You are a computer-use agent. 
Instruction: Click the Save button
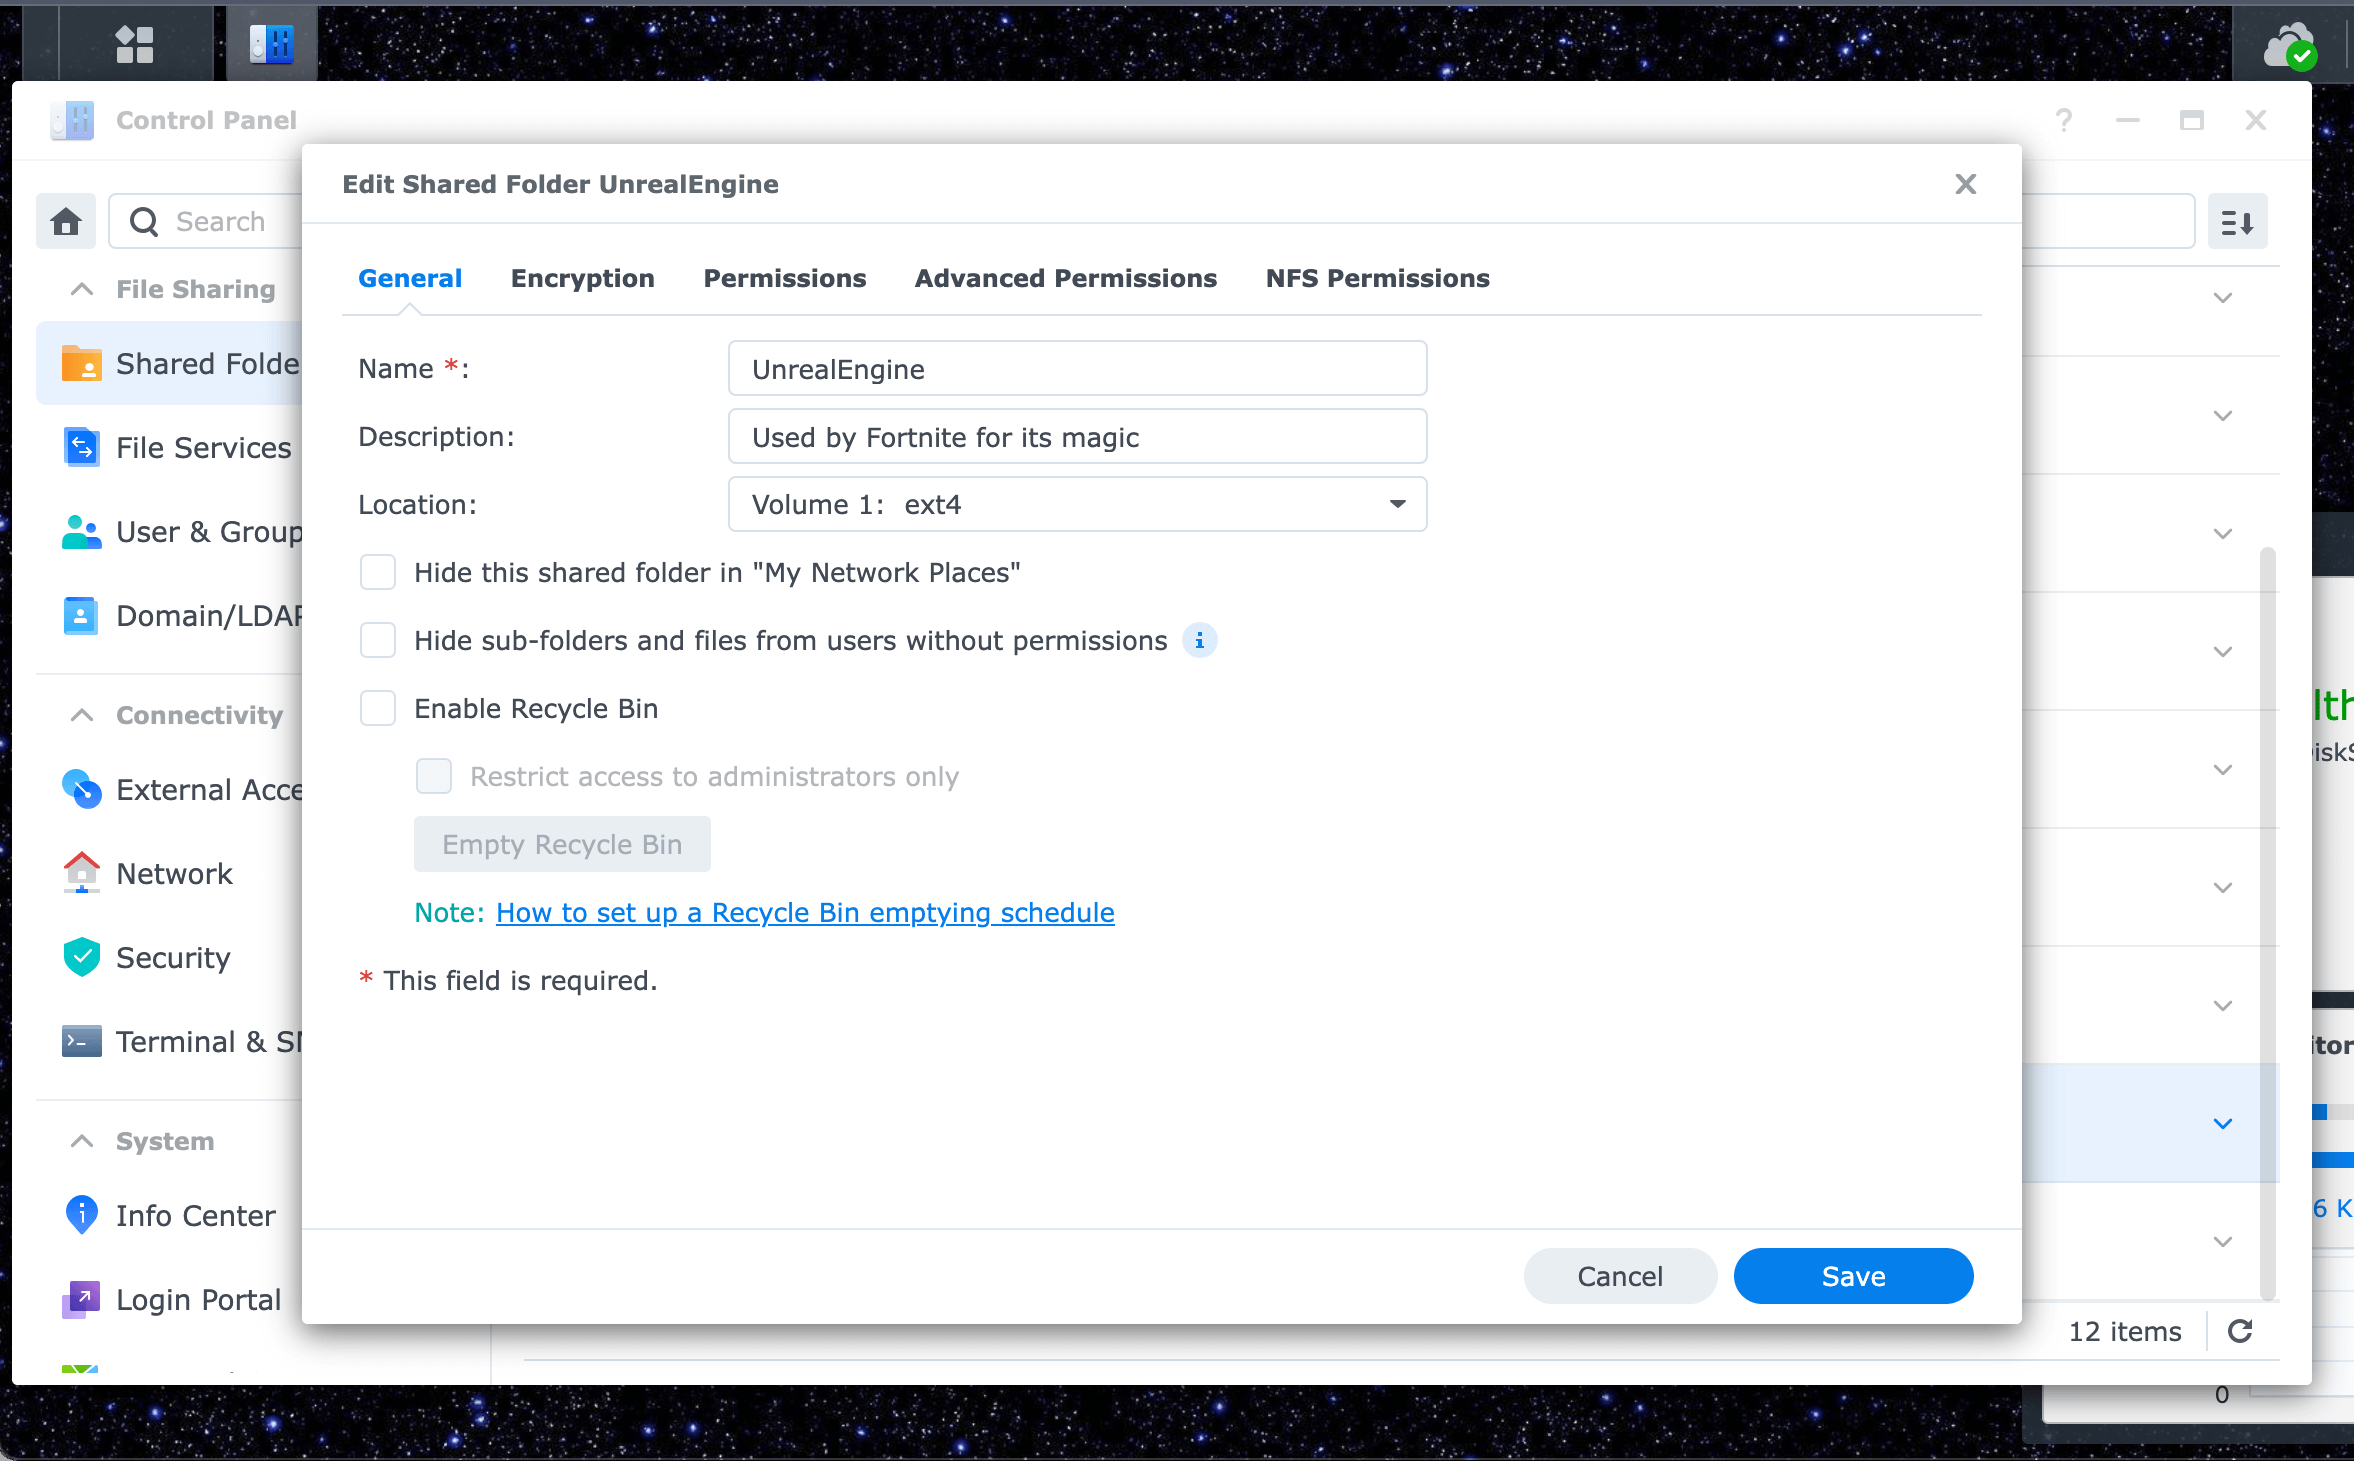[1853, 1276]
